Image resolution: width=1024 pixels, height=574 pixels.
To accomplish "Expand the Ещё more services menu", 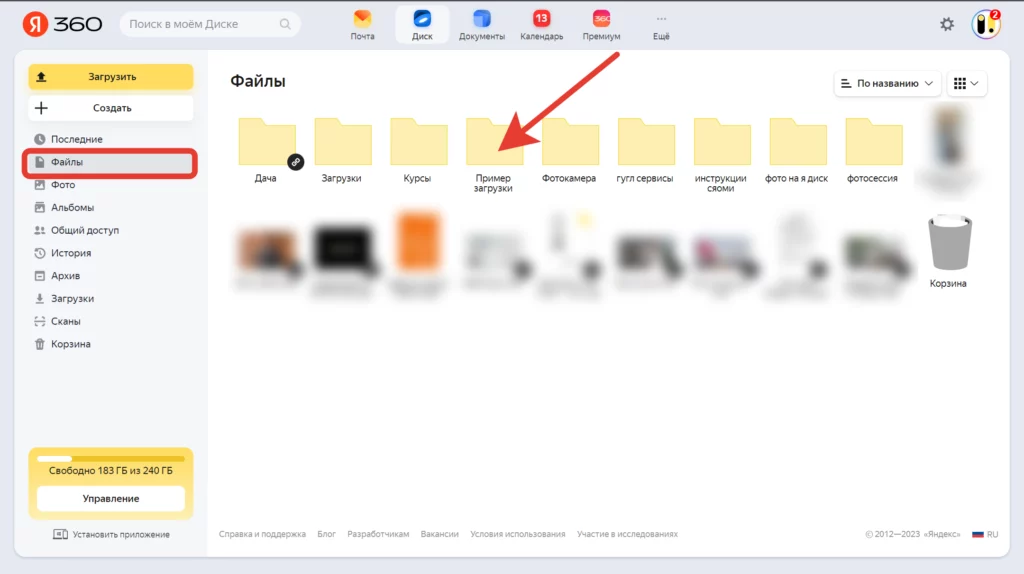I will point(660,24).
